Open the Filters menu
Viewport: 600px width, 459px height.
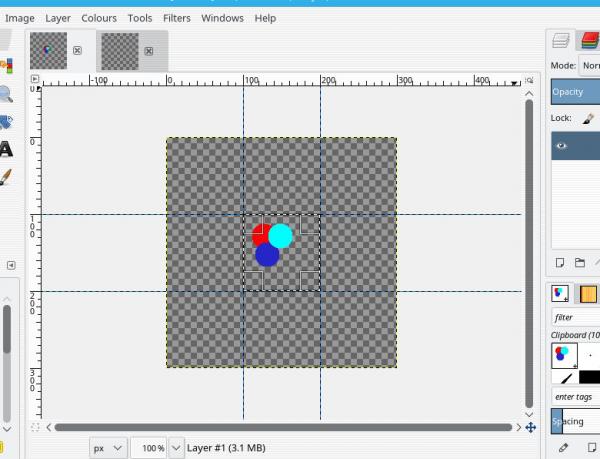click(176, 18)
